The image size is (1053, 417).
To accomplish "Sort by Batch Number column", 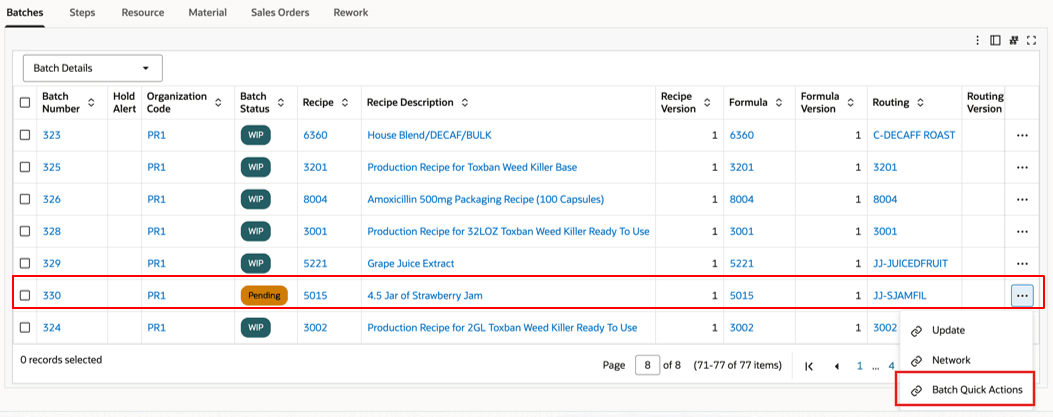I will 91,103.
